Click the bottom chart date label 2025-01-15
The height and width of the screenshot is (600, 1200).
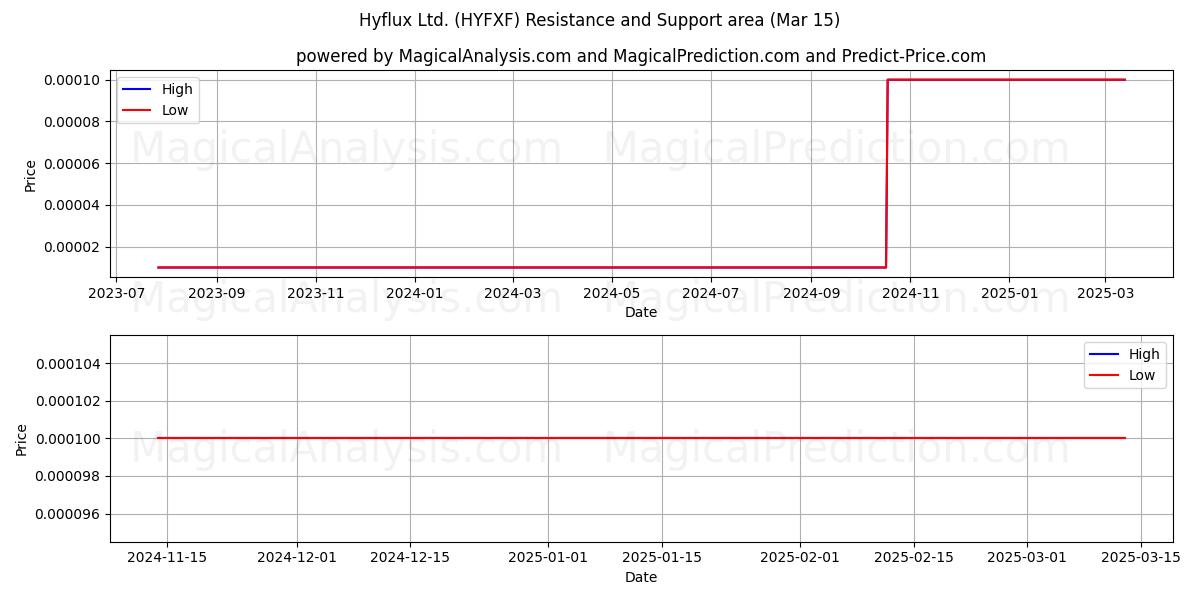click(662, 558)
